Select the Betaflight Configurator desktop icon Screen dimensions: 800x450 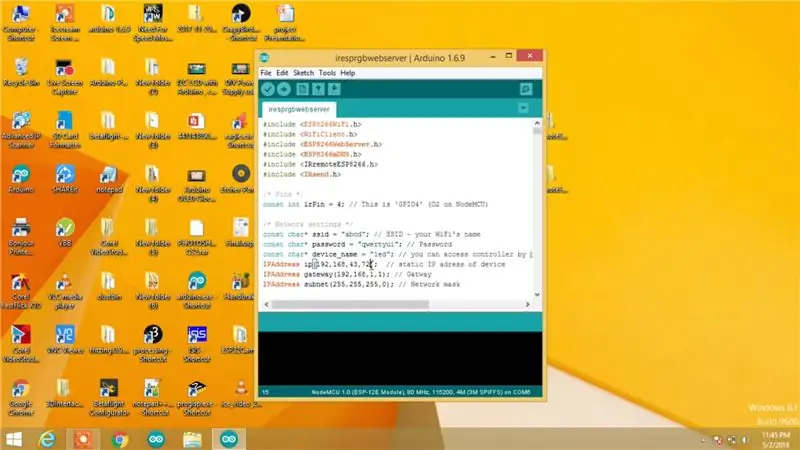(x=109, y=398)
